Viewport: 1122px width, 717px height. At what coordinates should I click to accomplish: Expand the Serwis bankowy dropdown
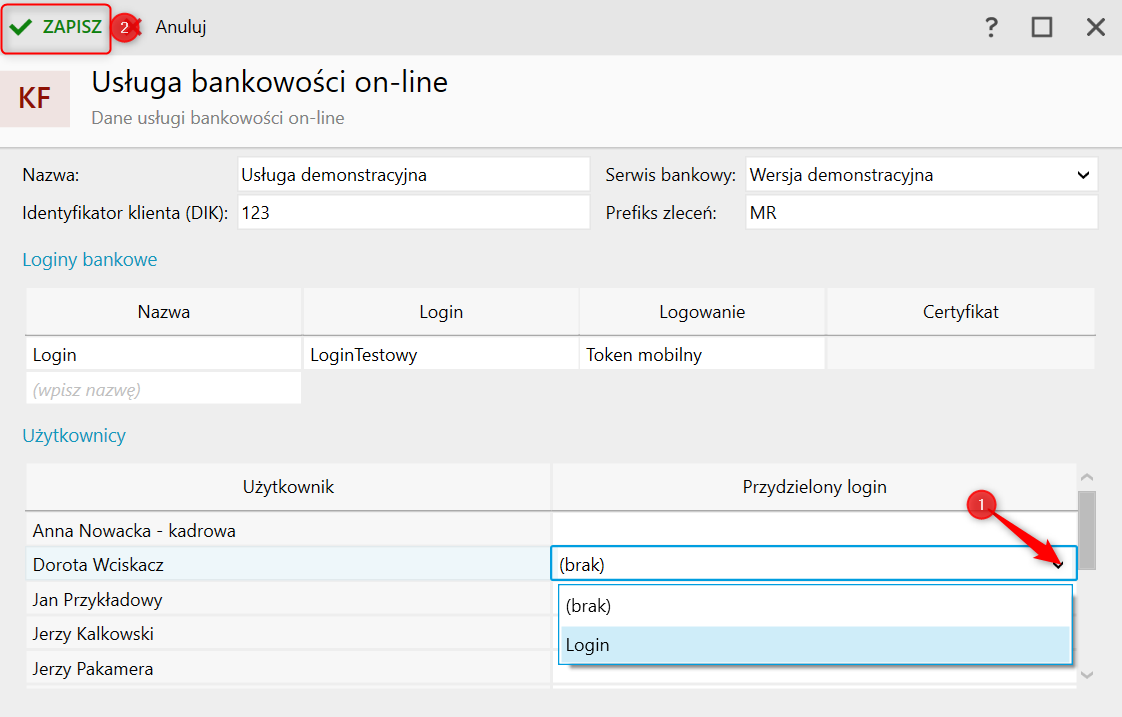pyautogui.click(x=1083, y=175)
